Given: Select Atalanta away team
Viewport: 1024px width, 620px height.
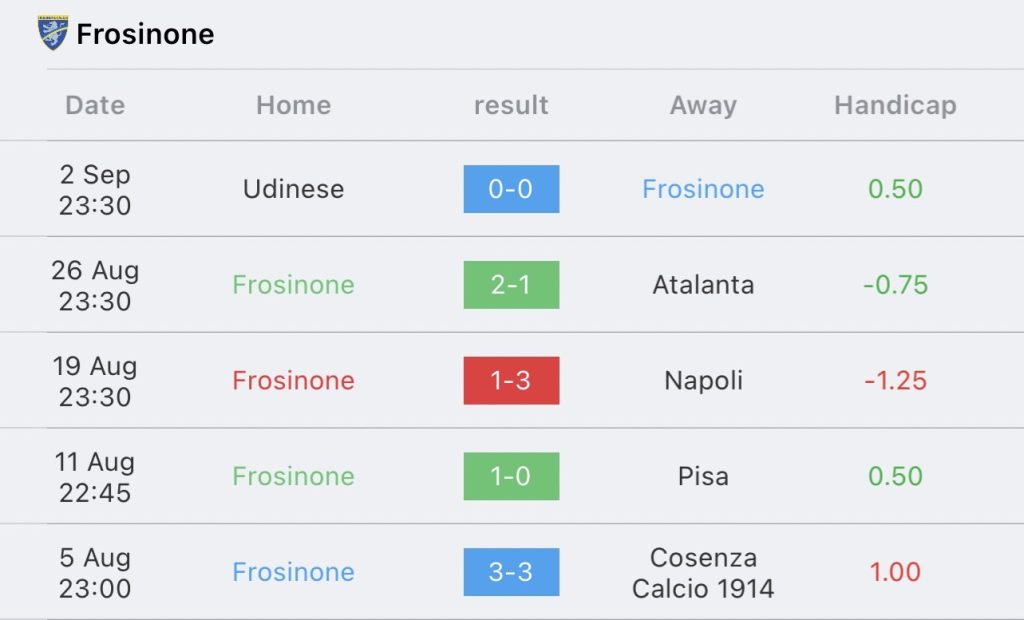Looking at the screenshot, I should 703,285.
